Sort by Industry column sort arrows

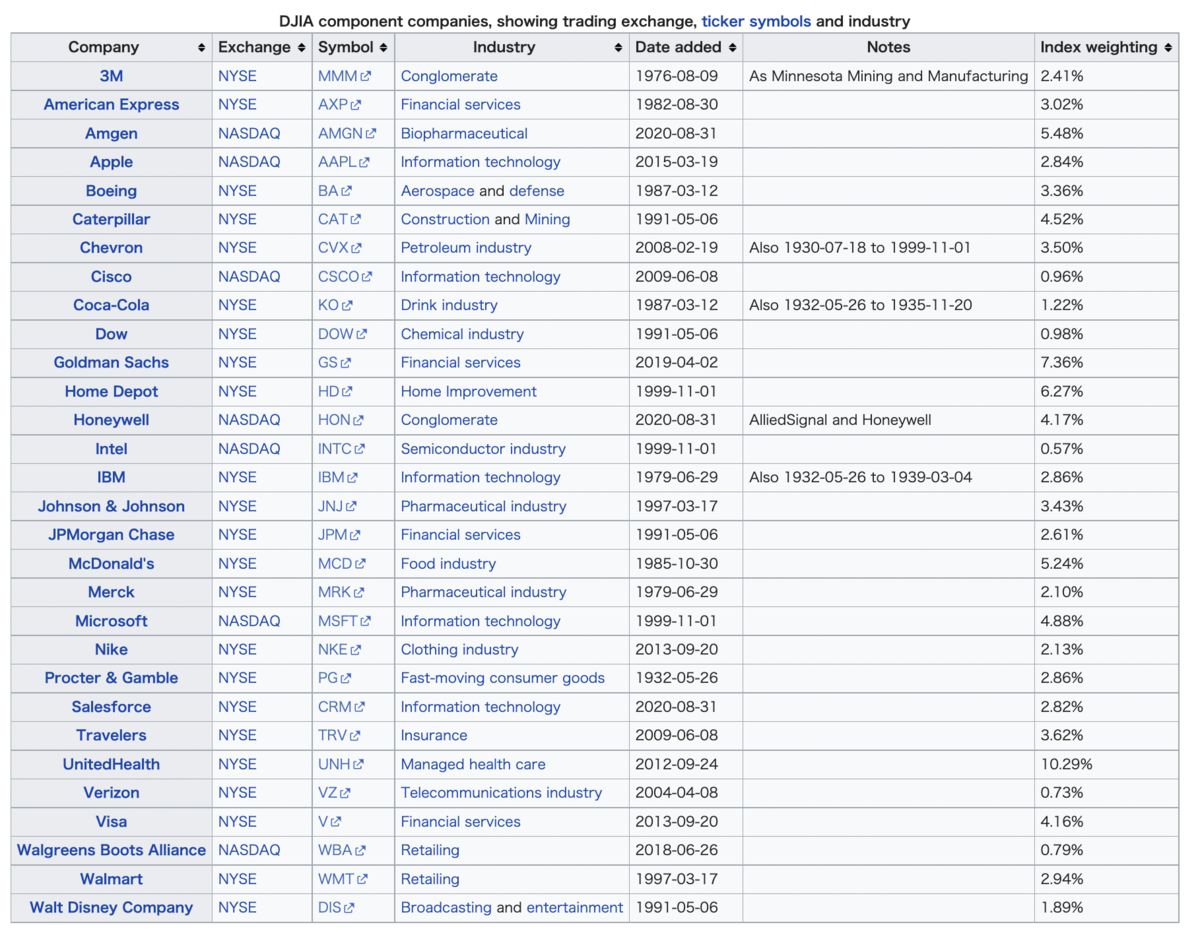[619, 47]
